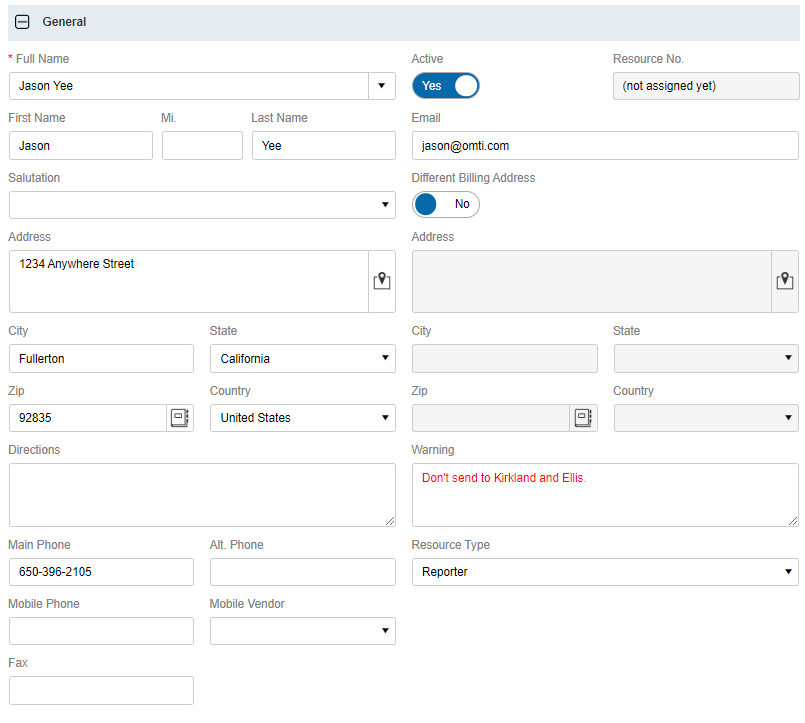The width and height of the screenshot is (805, 723).
Task: Click the City field containing Fullerton
Action: click(101, 359)
